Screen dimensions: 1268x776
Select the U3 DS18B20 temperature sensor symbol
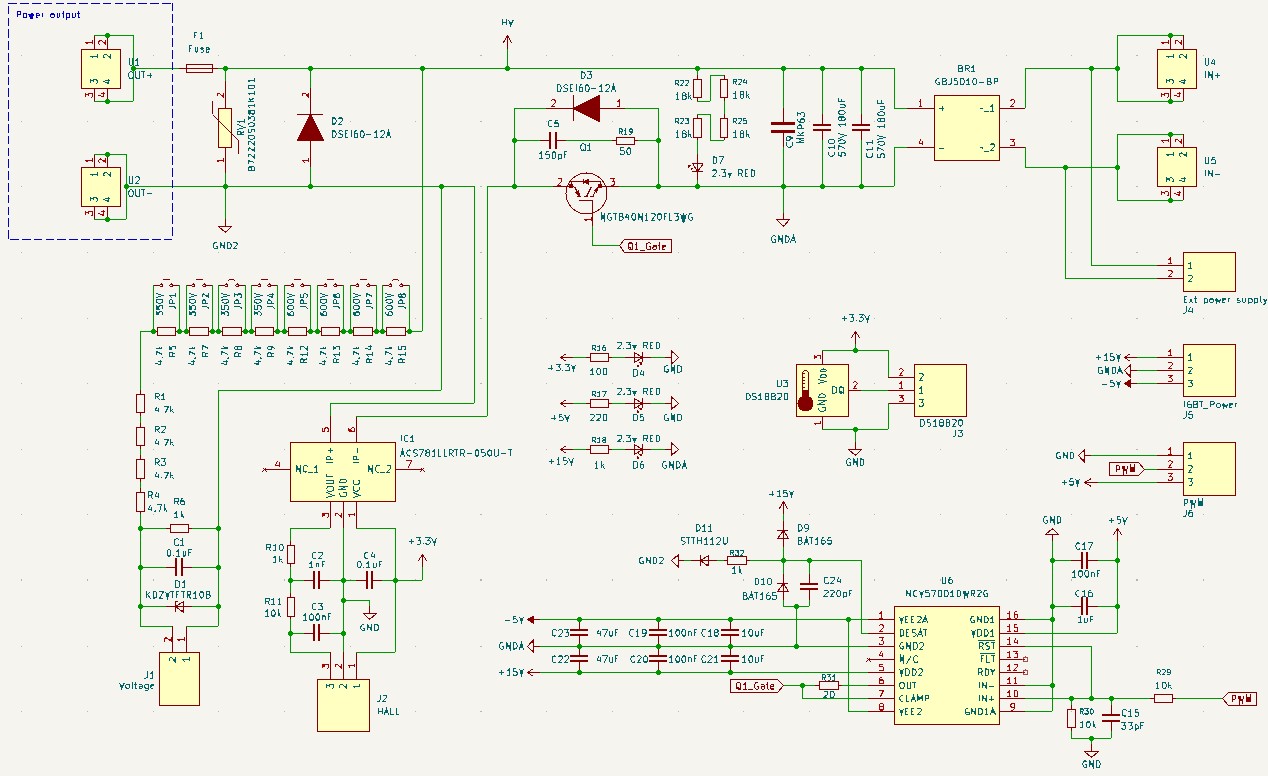click(x=824, y=390)
